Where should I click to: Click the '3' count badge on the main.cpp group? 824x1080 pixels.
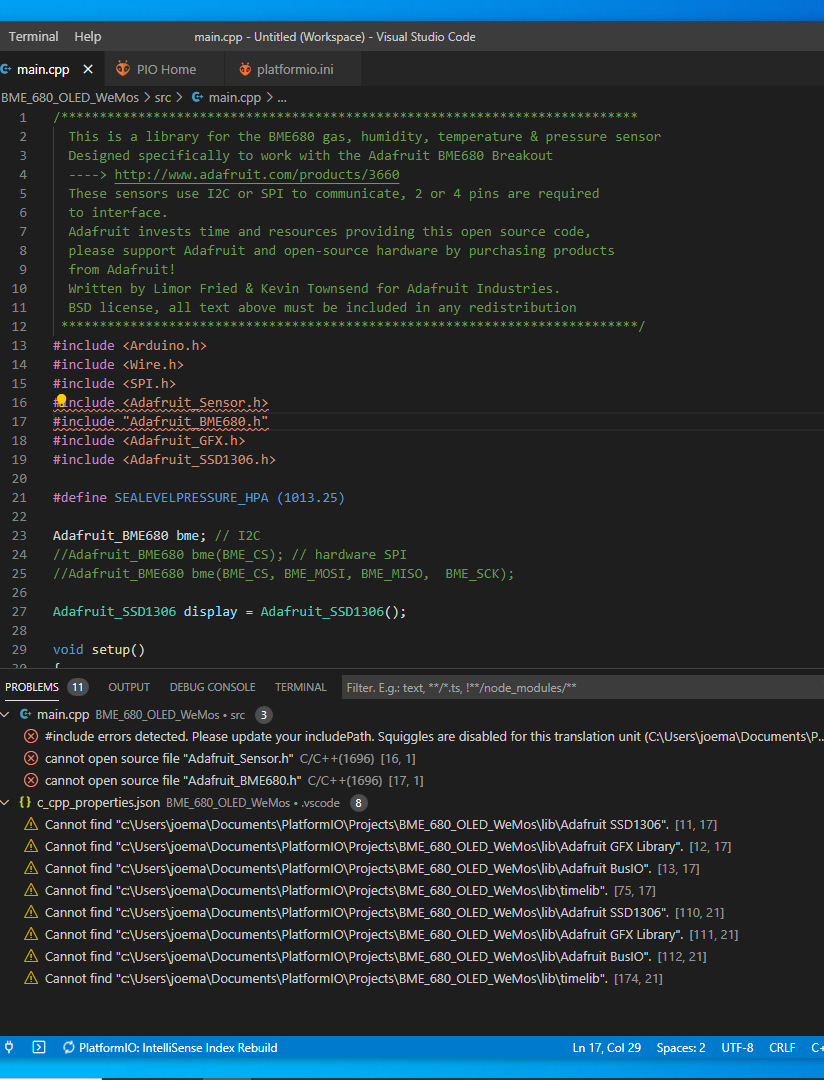(x=262, y=714)
